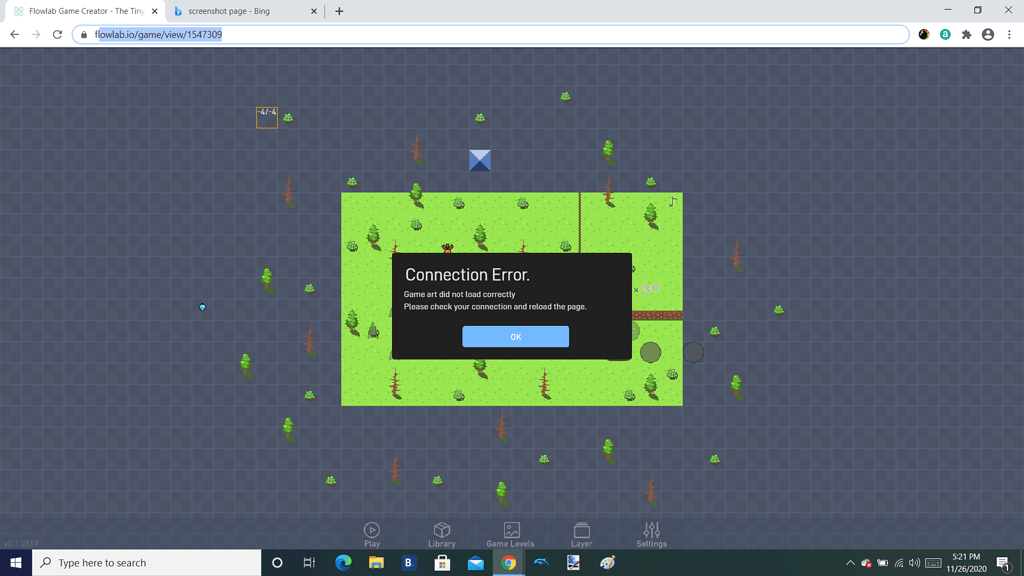The width and height of the screenshot is (1024, 576).
Task: Open File Explorer from the taskbar
Action: (x=376, y=562)
